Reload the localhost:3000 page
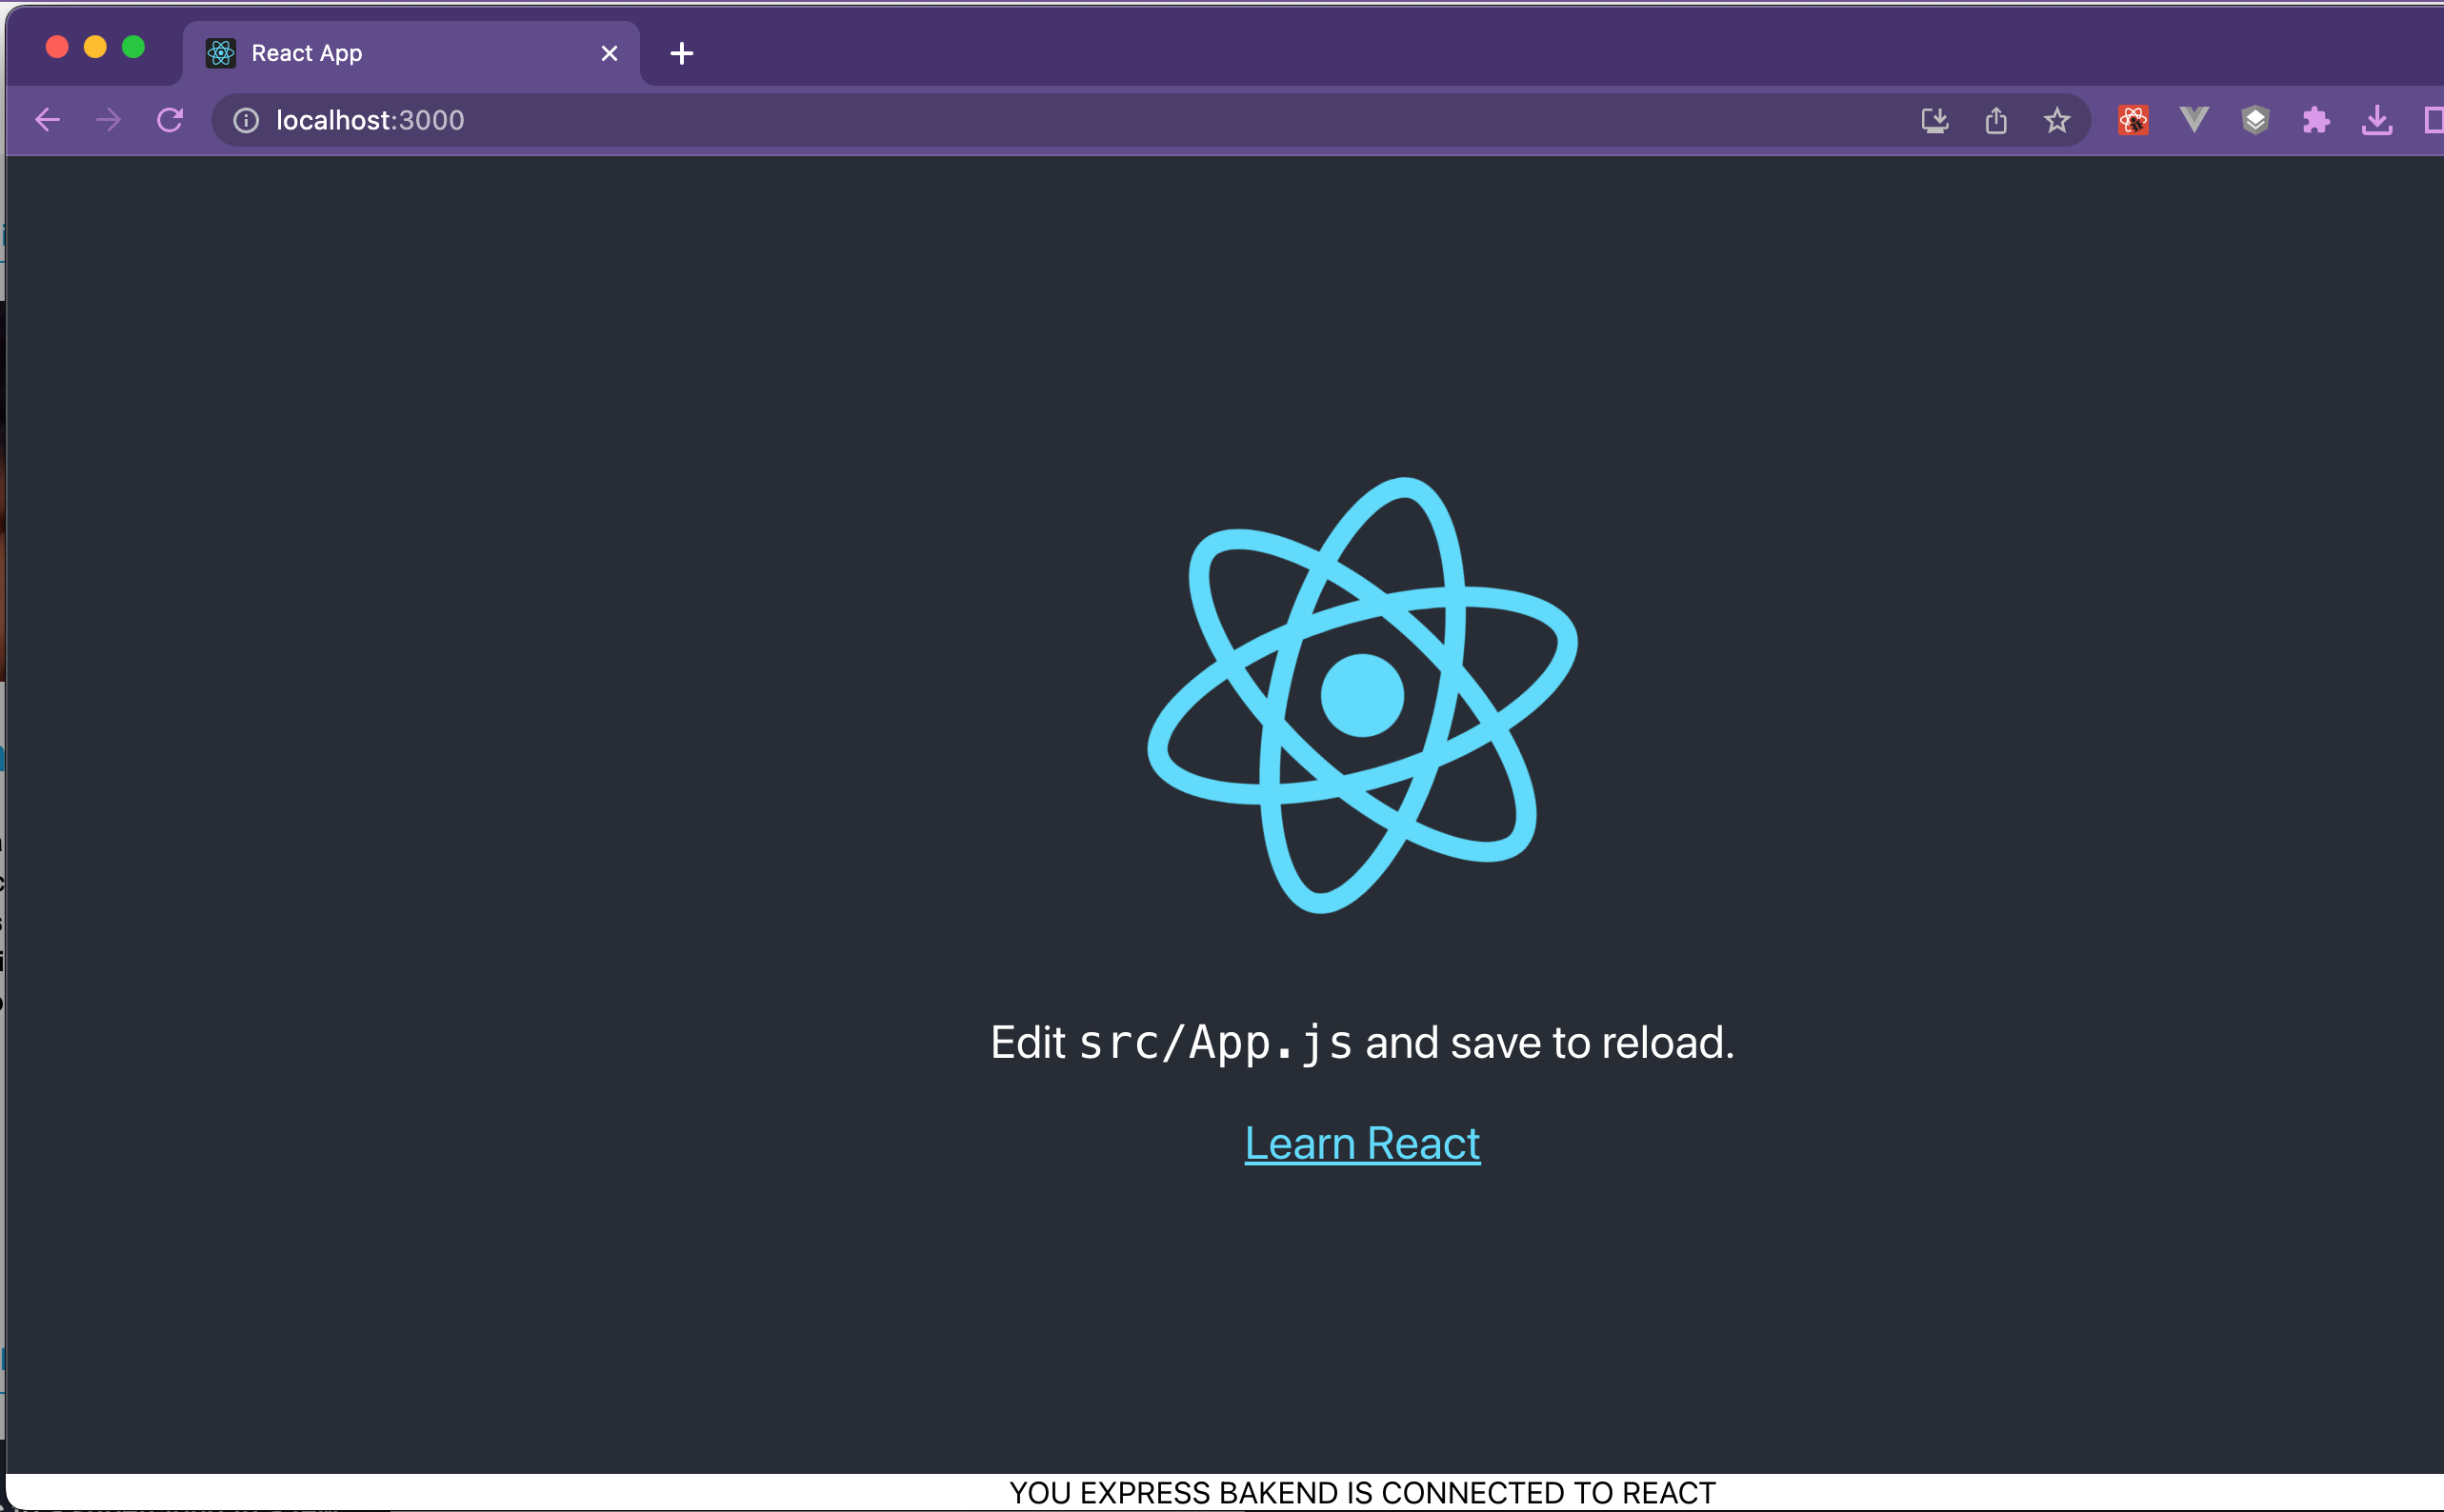Viewport: 2444px width, 1512px height. click(x=170, y=121)
